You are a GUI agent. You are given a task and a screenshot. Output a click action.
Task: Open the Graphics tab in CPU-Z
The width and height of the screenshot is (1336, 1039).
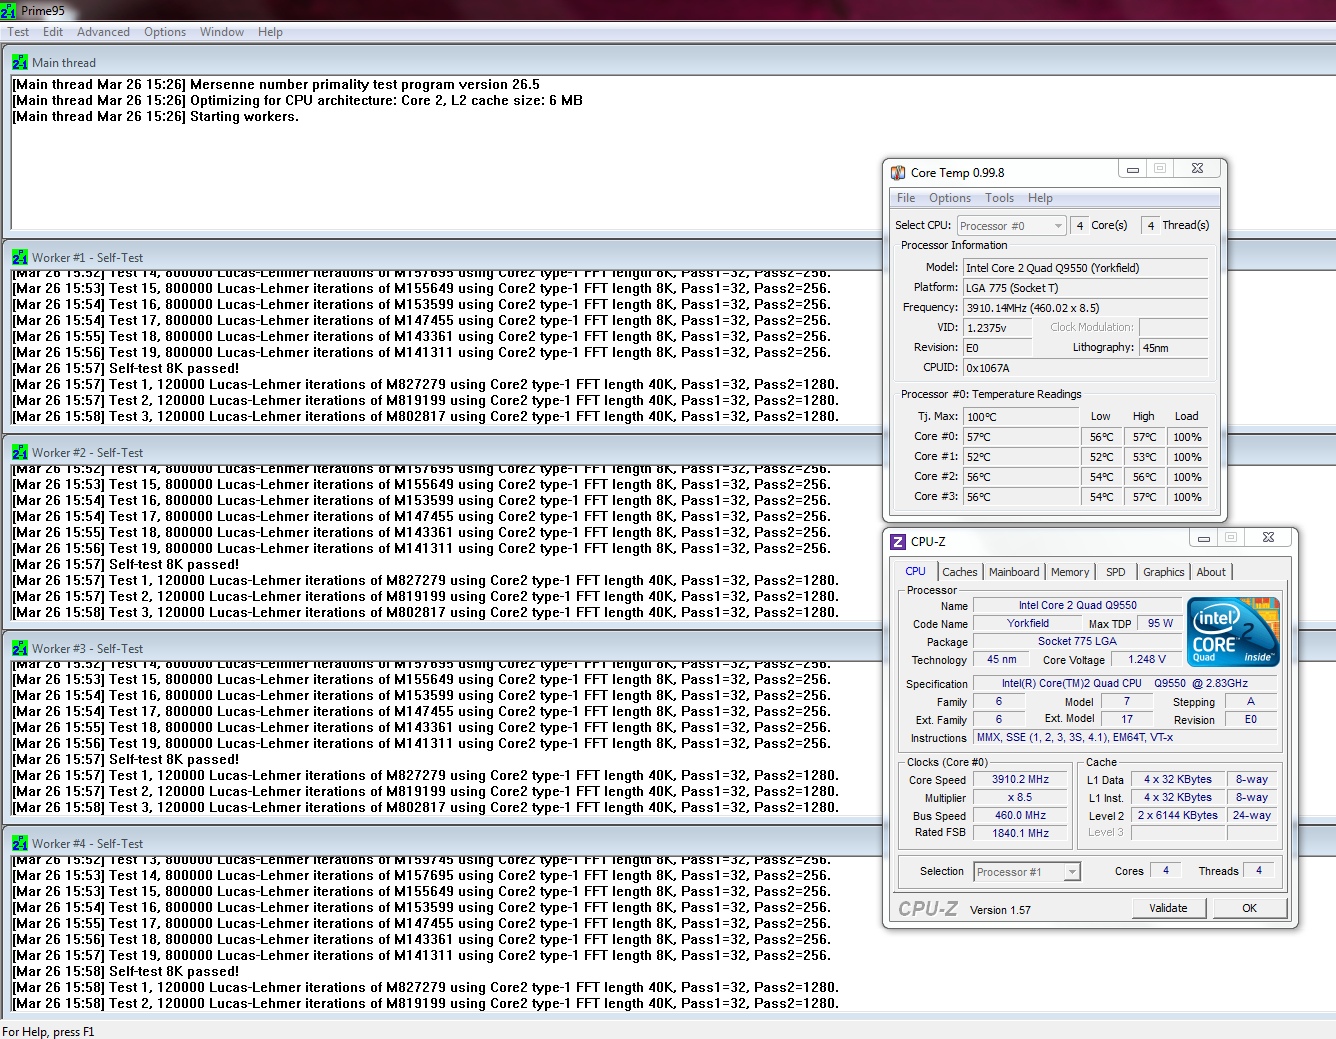[x=1163, y=572]
